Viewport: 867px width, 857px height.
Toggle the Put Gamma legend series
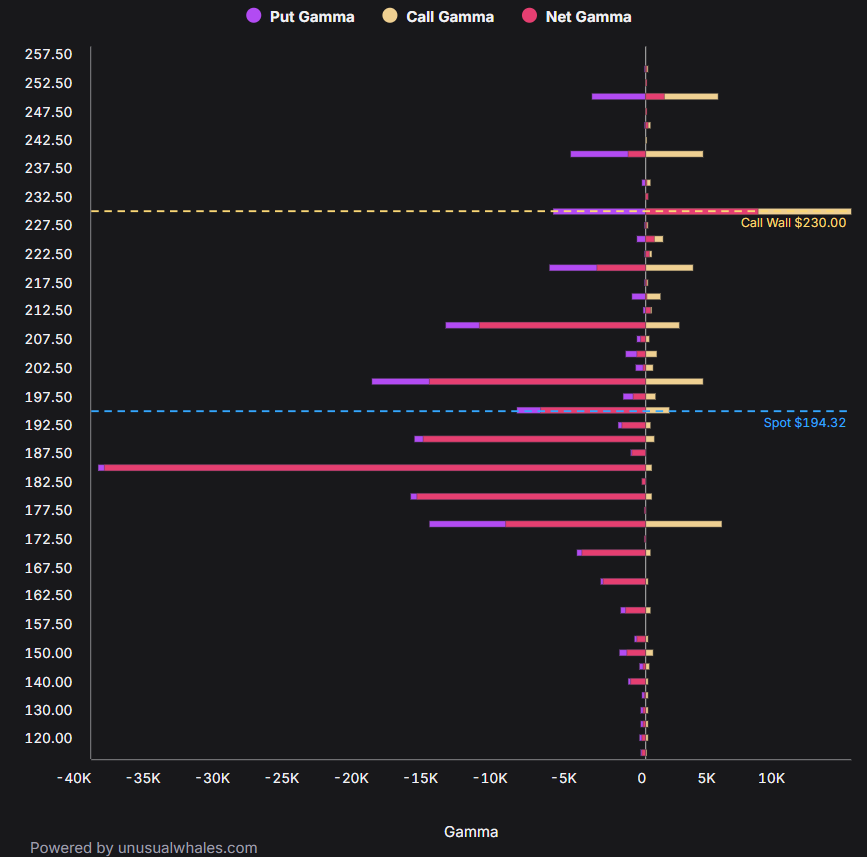pyautogui.click(x=300, y=17)
